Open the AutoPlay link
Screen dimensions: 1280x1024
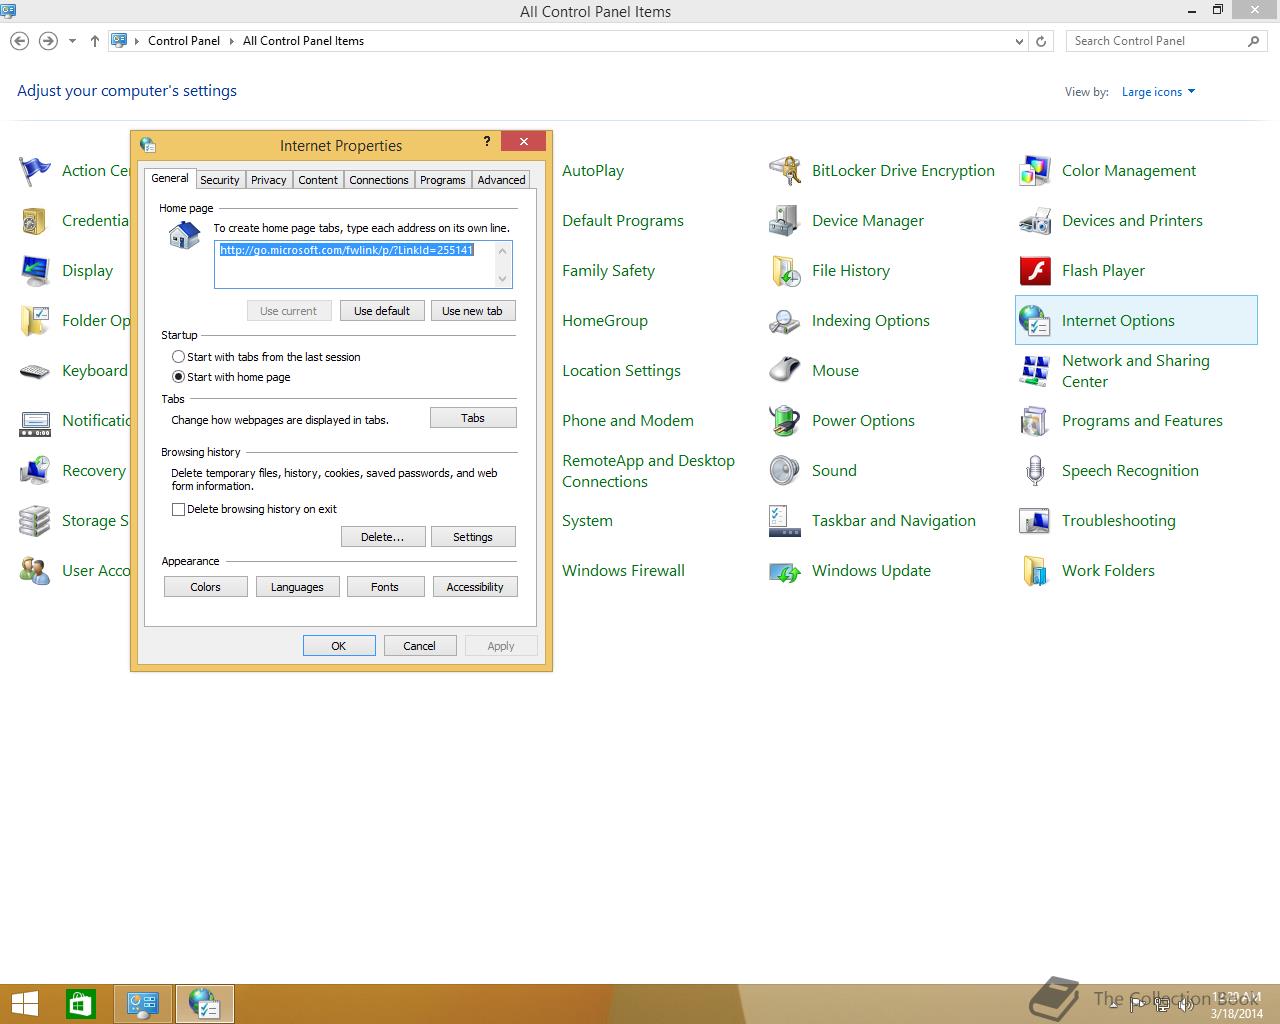pyautogui.click(x=593, y=171)
